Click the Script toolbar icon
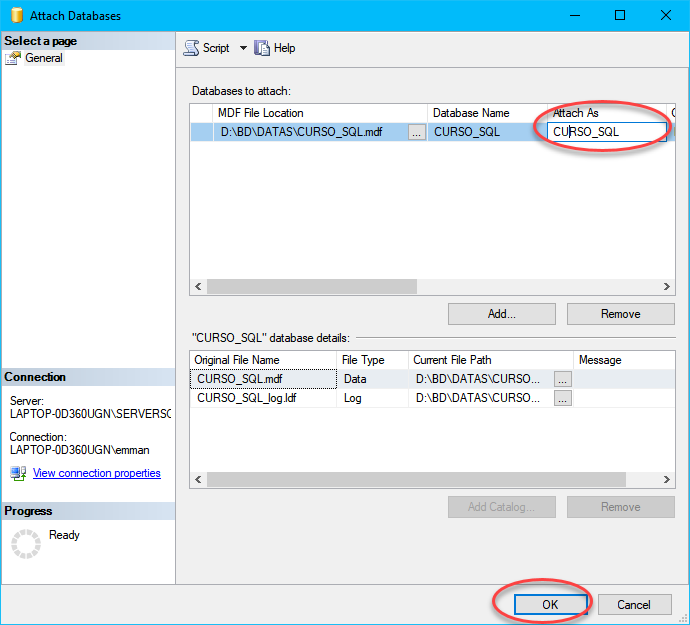Viewport: 690px width, 625px height. click(x=191, y=48)
